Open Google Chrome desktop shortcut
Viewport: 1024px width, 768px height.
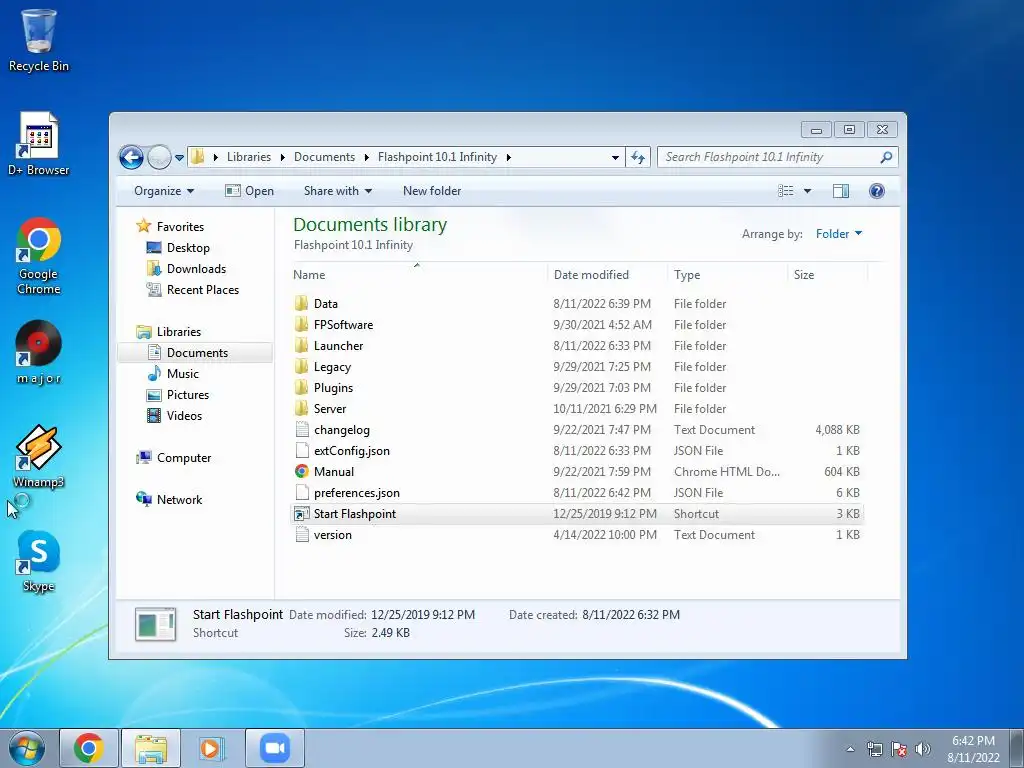(39, 255)
